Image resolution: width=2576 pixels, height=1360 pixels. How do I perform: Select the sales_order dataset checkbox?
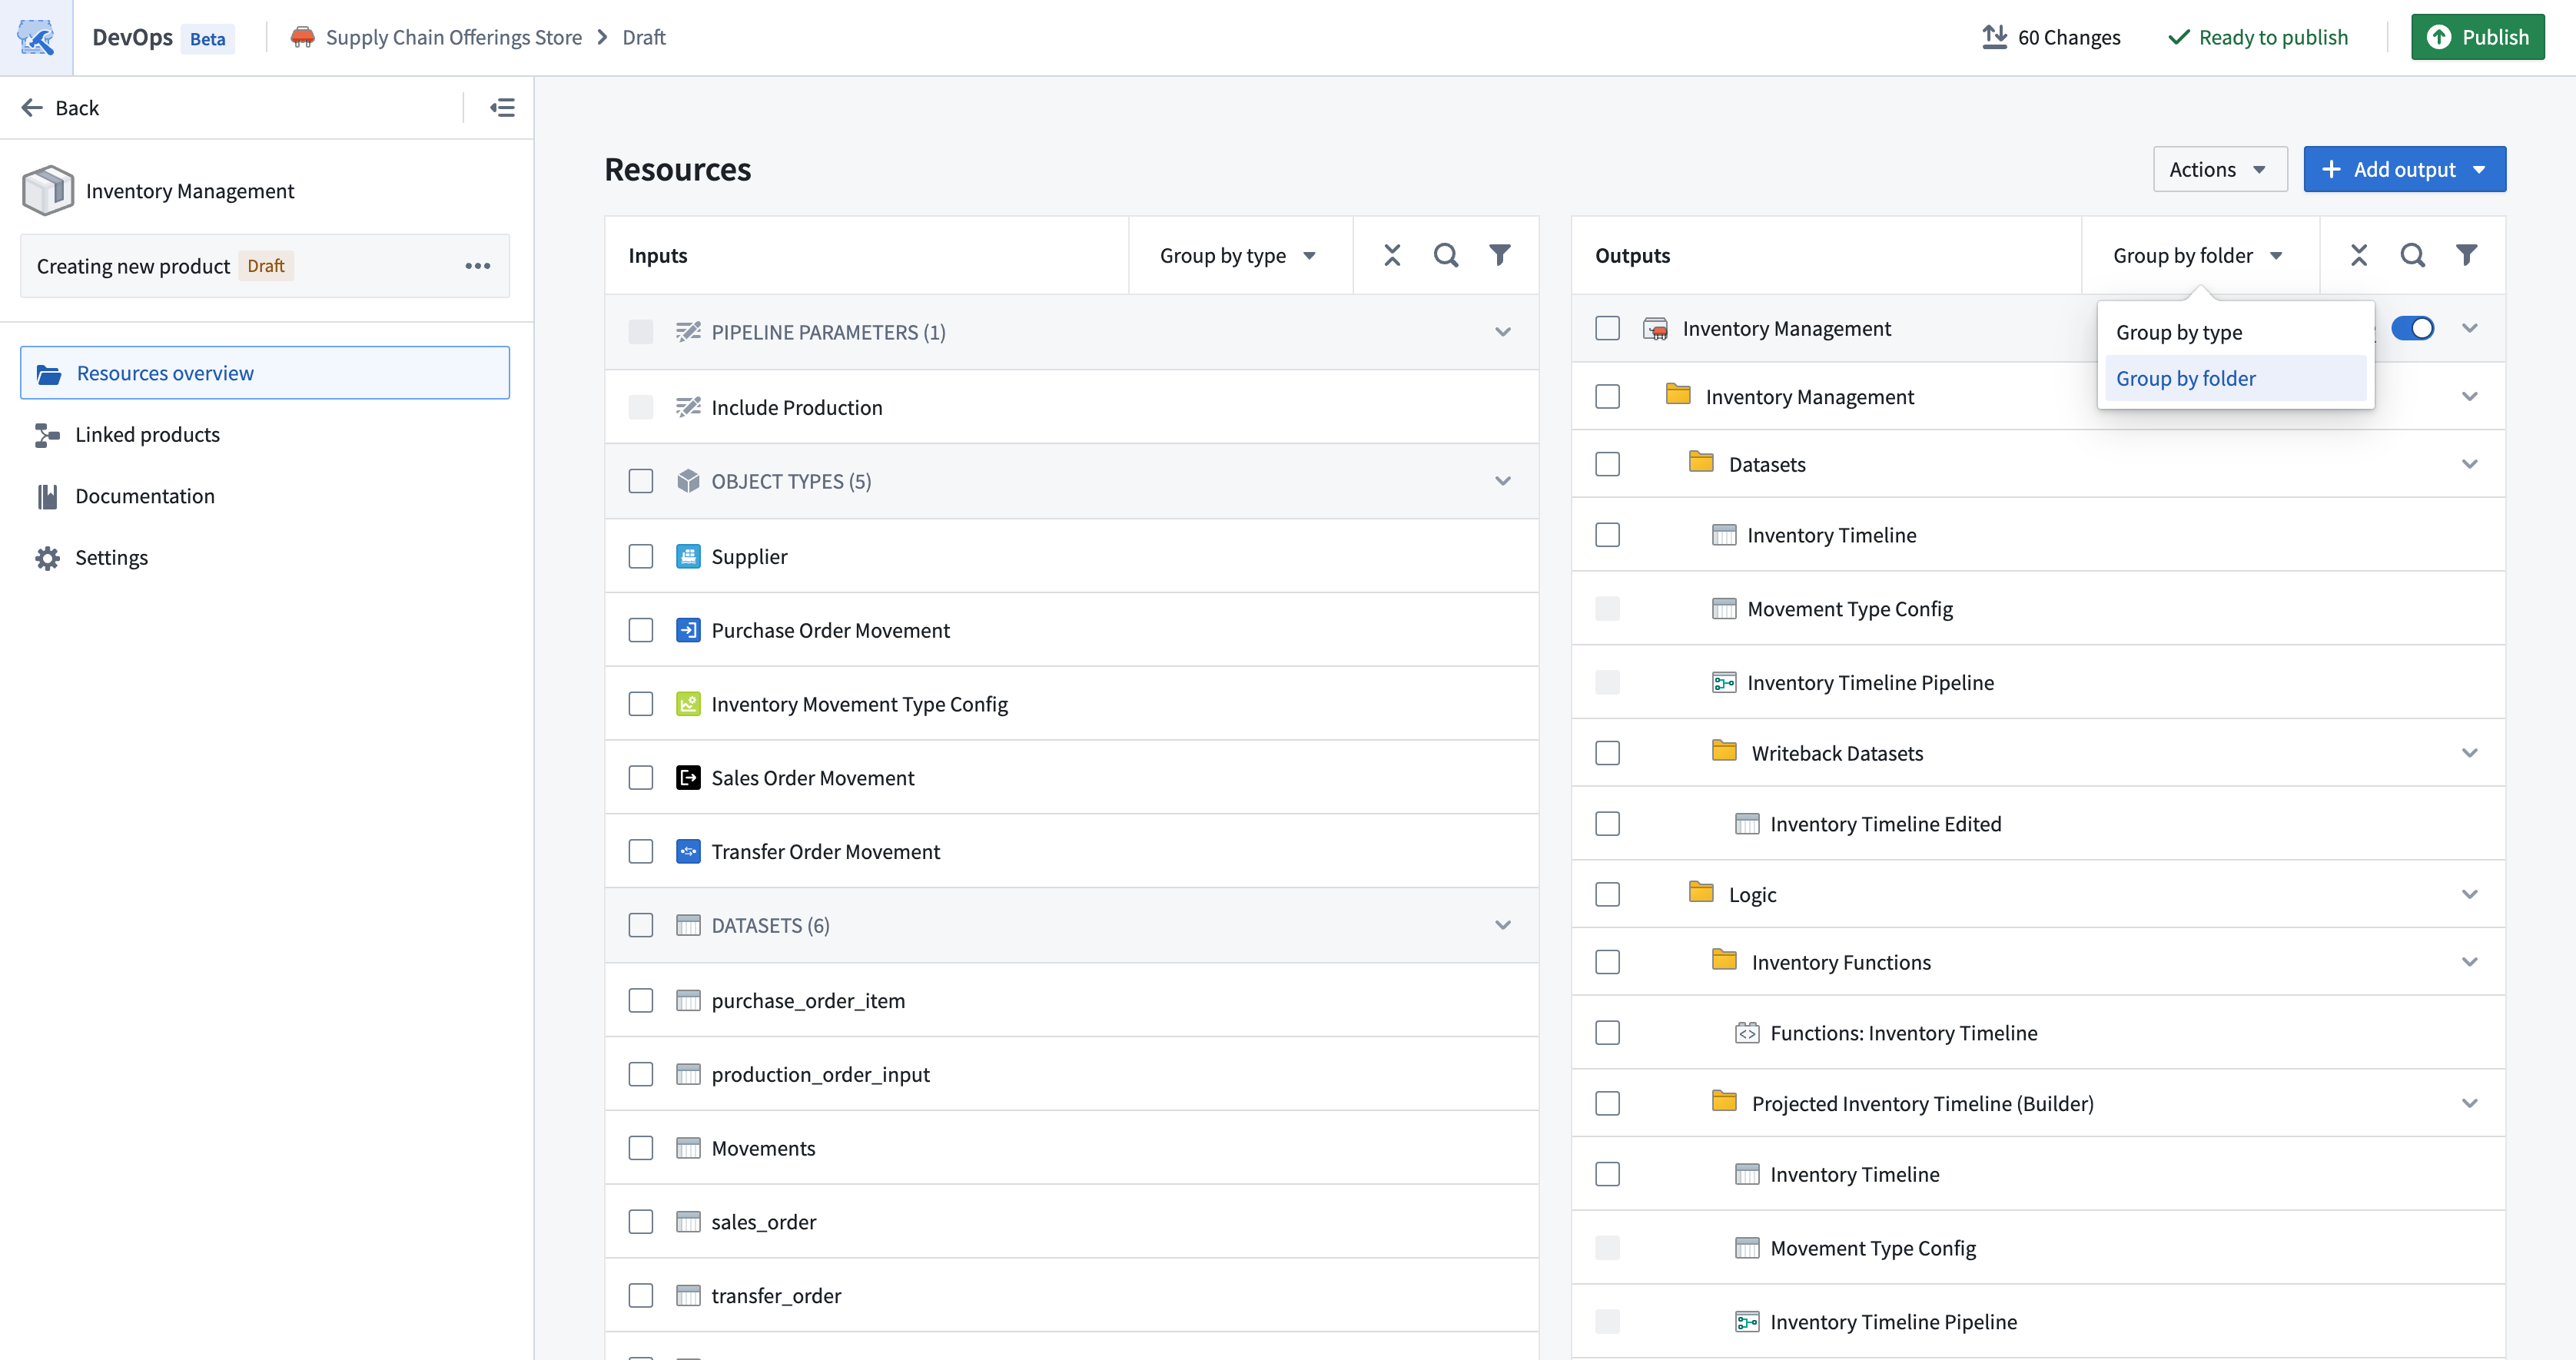tap(641, 1222)
